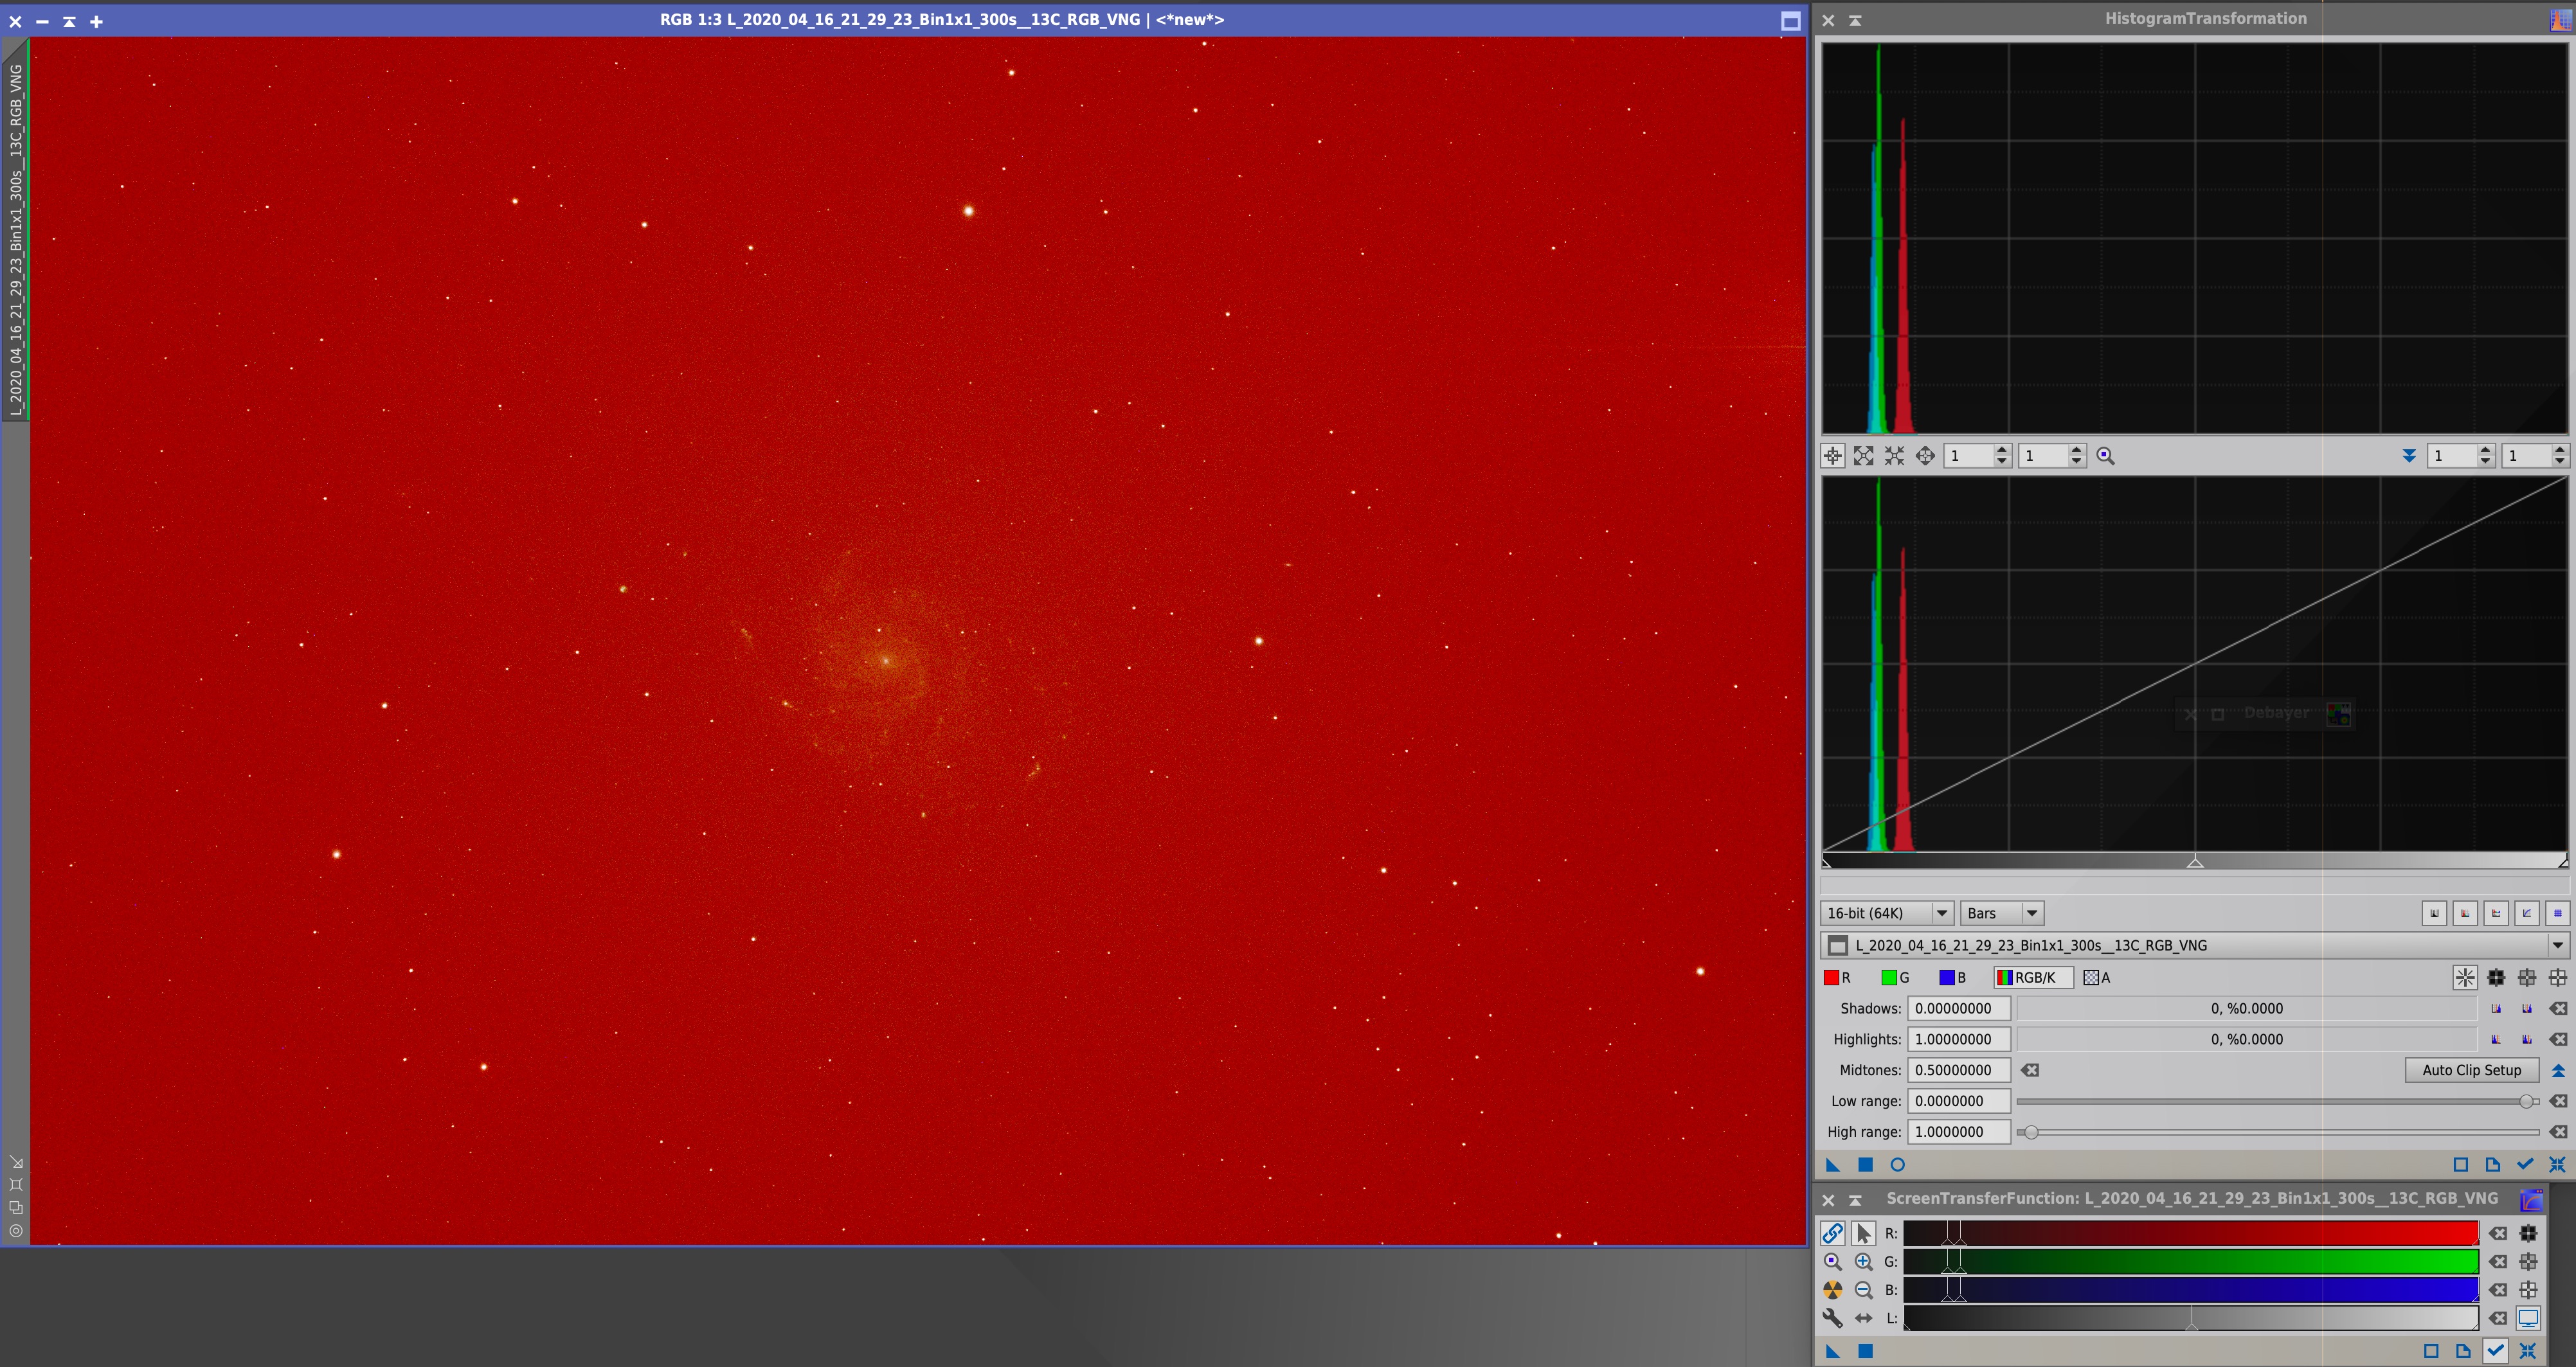This screenshot has height=1367, width=2576.
Task: Toggle Track View checkmark in ScreenTransferFunction
Action: pyautogui.click(x=2495, y=1351)
